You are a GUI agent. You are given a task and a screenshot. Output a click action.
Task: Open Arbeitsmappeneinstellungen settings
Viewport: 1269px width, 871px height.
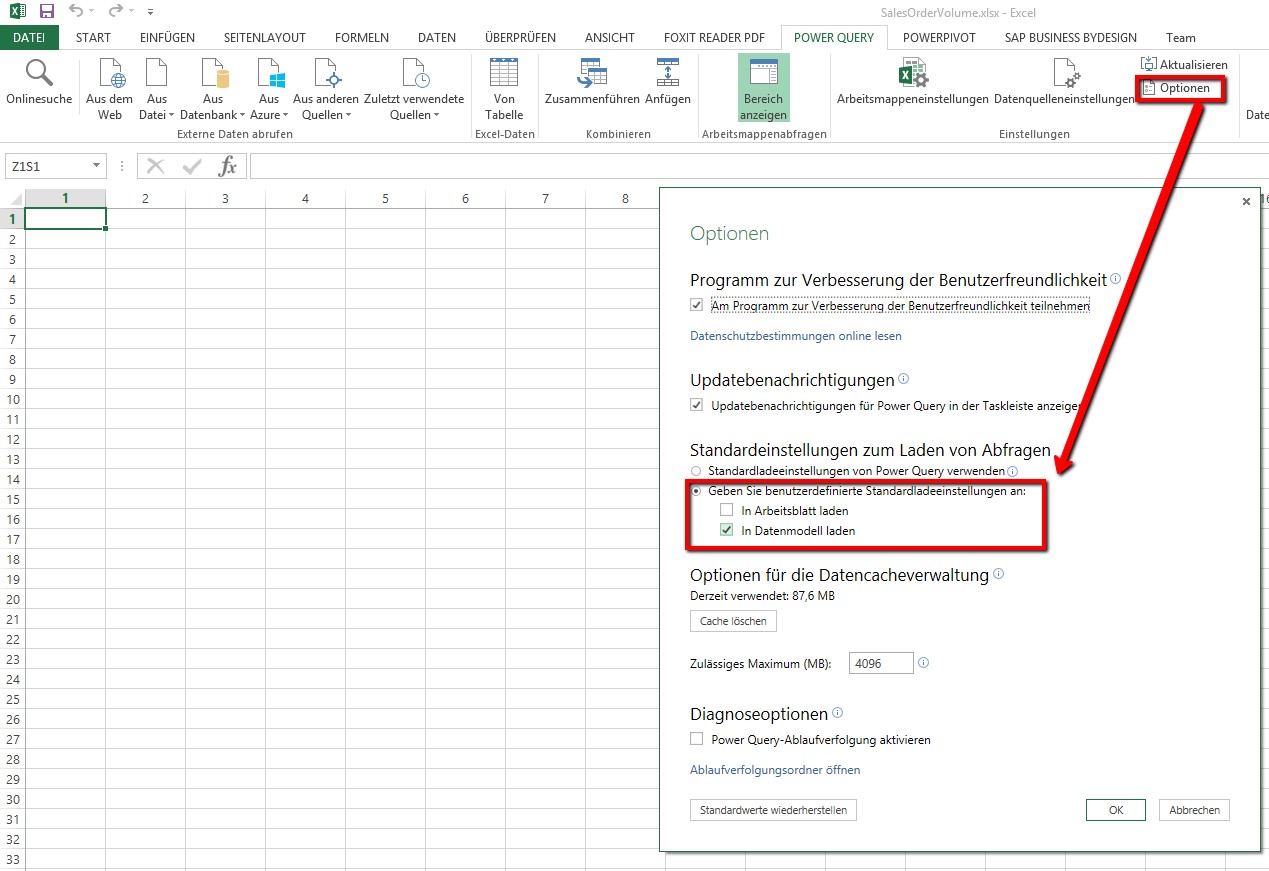pos(912,75)
